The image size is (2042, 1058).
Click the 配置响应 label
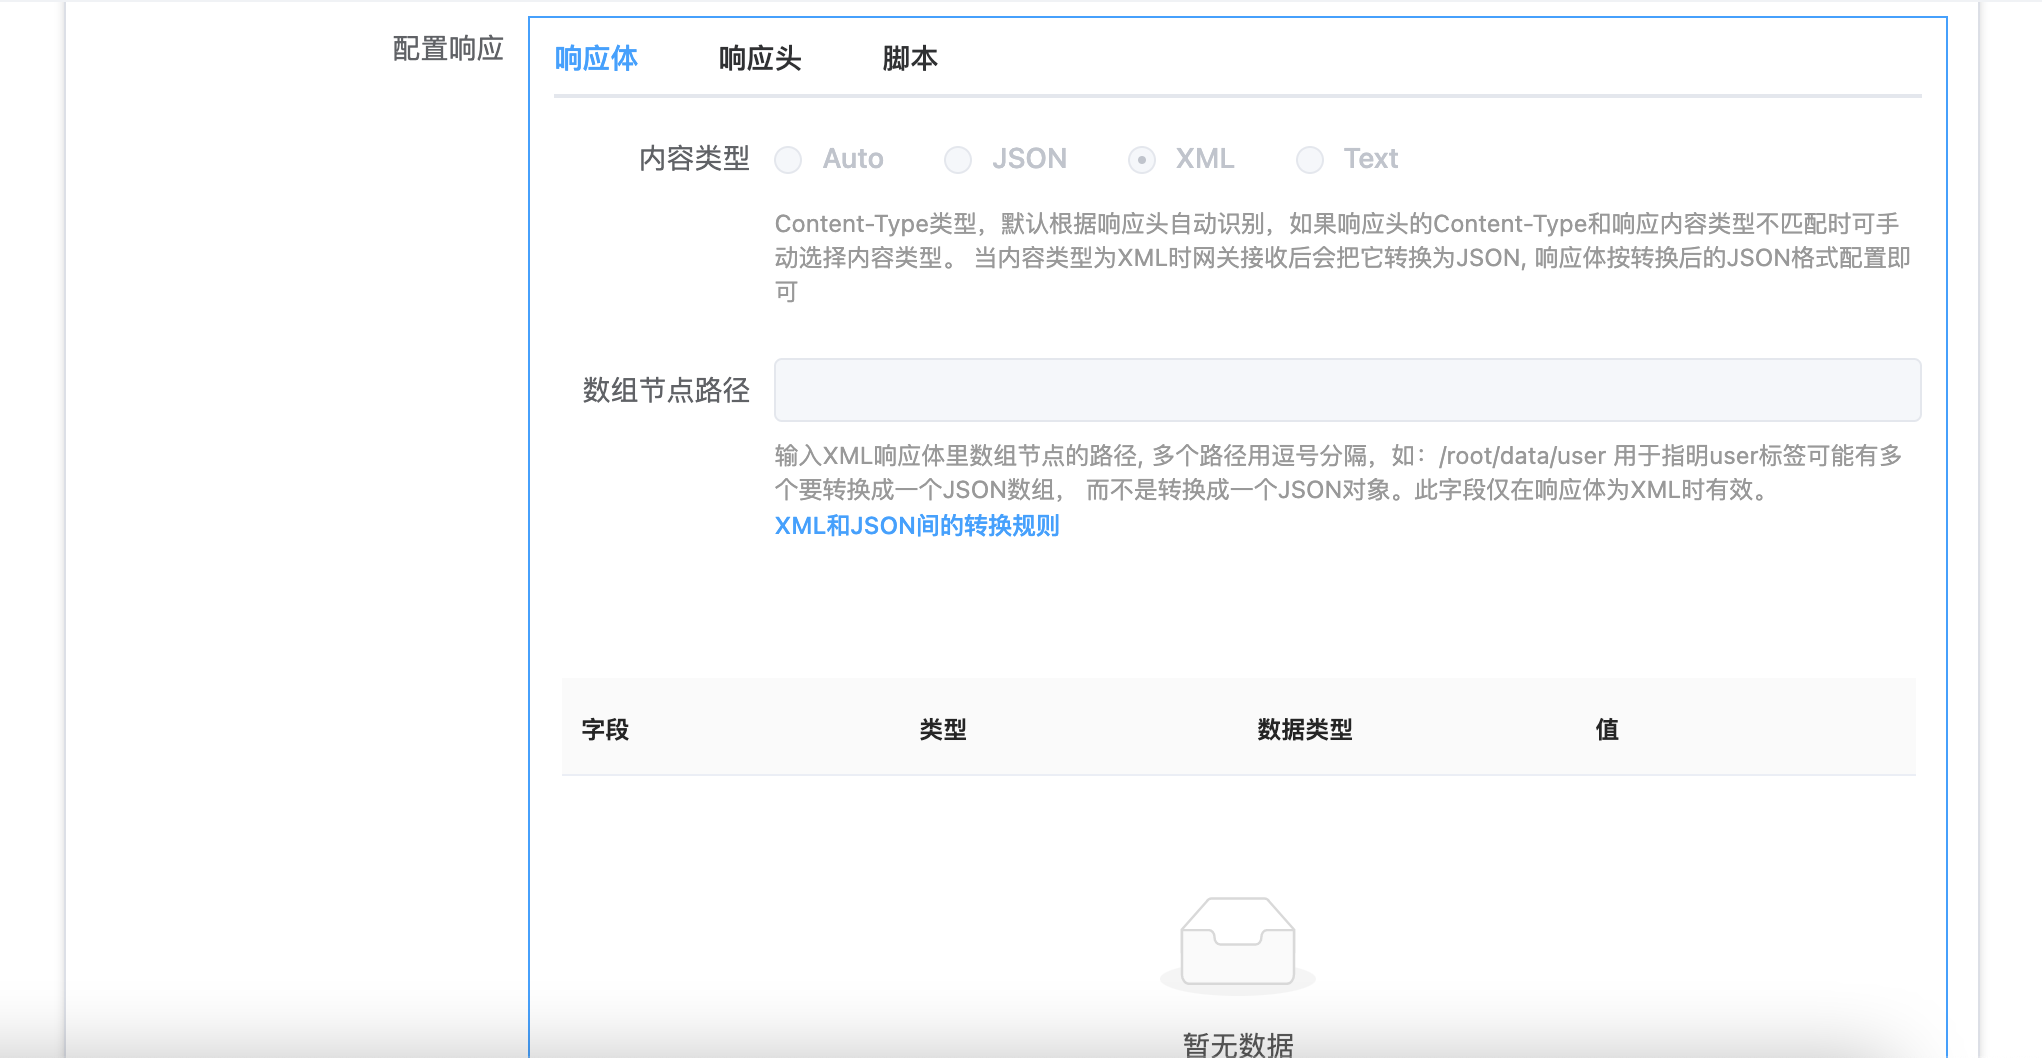(x=448, y=49)
